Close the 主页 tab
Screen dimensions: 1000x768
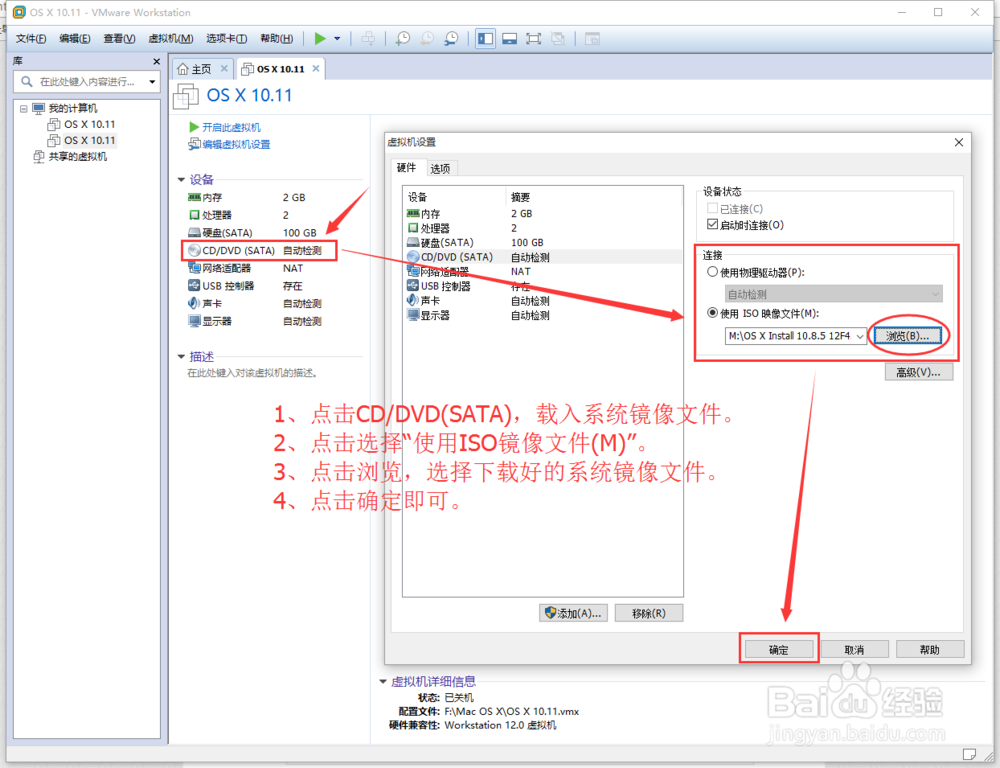coord(224,68)
